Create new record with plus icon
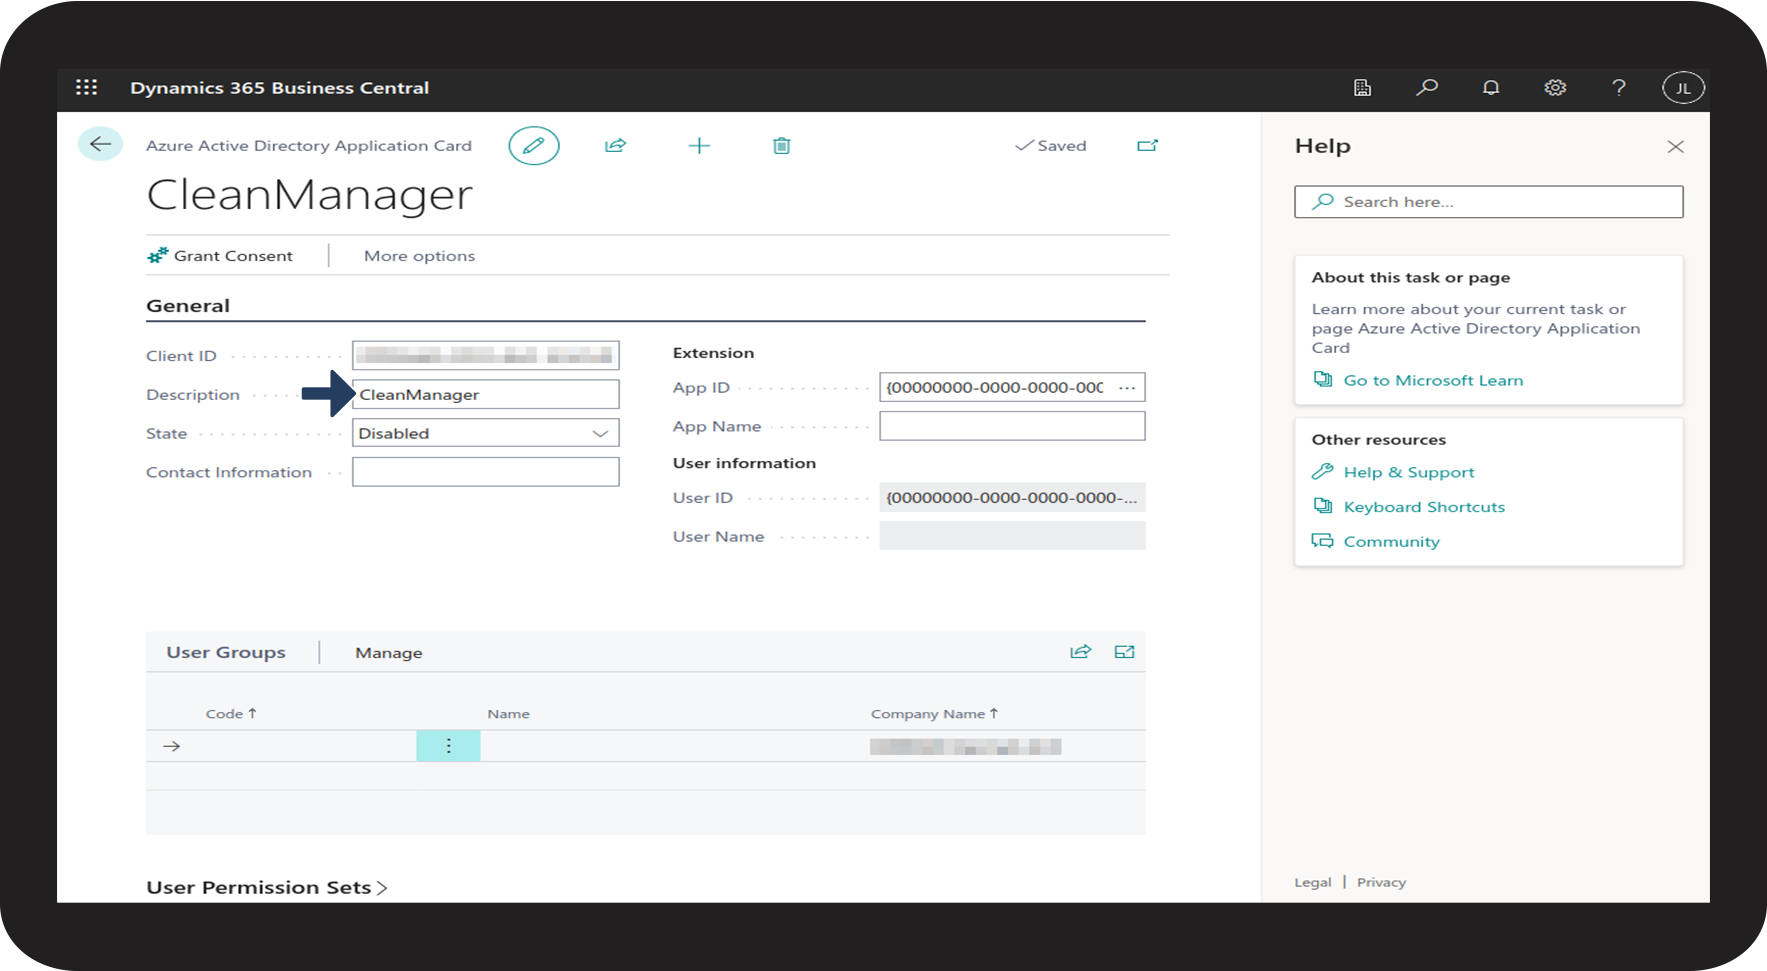1767x971 pixels. point(699,146)
